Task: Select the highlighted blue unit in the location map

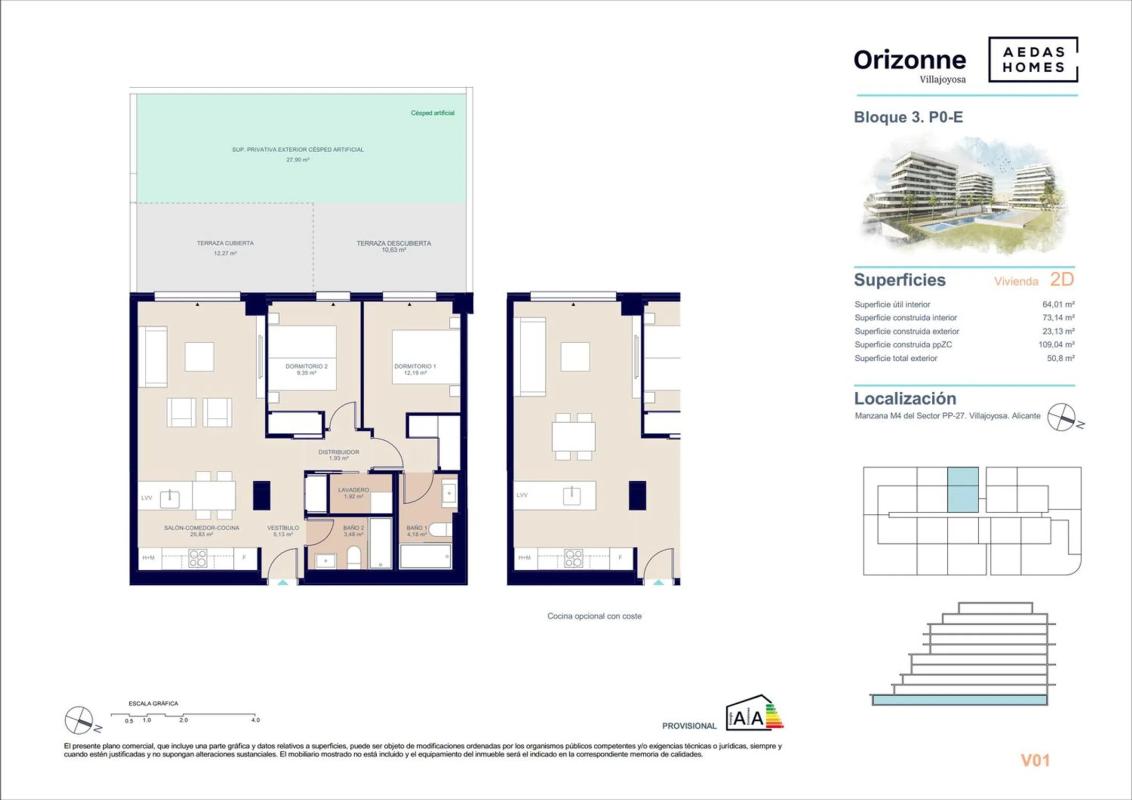Action: click(x=963, y=490)
